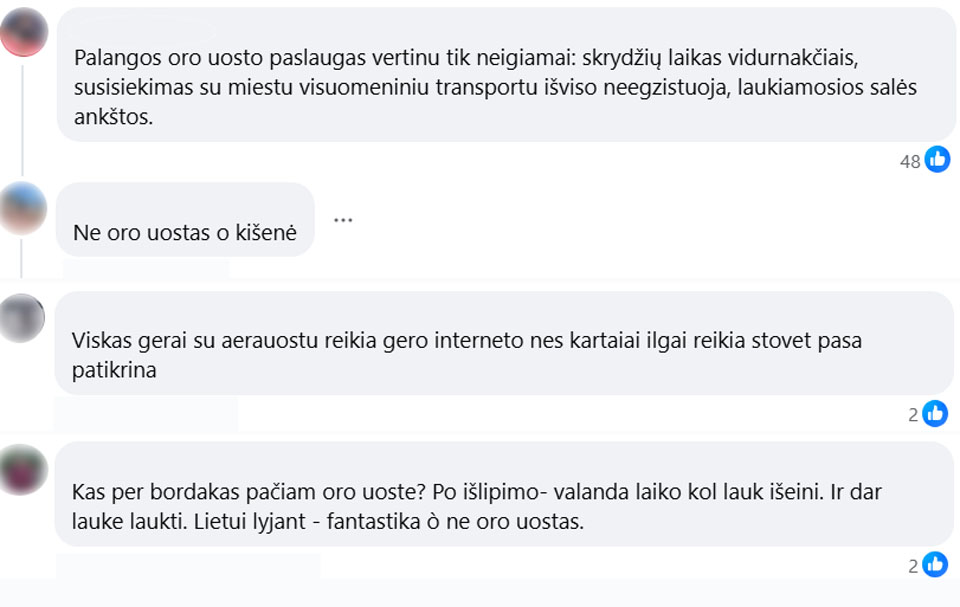Screen dimensions: 960x607
Task: Click the comment text 'Viskas gerai su aerauostu'
Action: click(467, 355)
